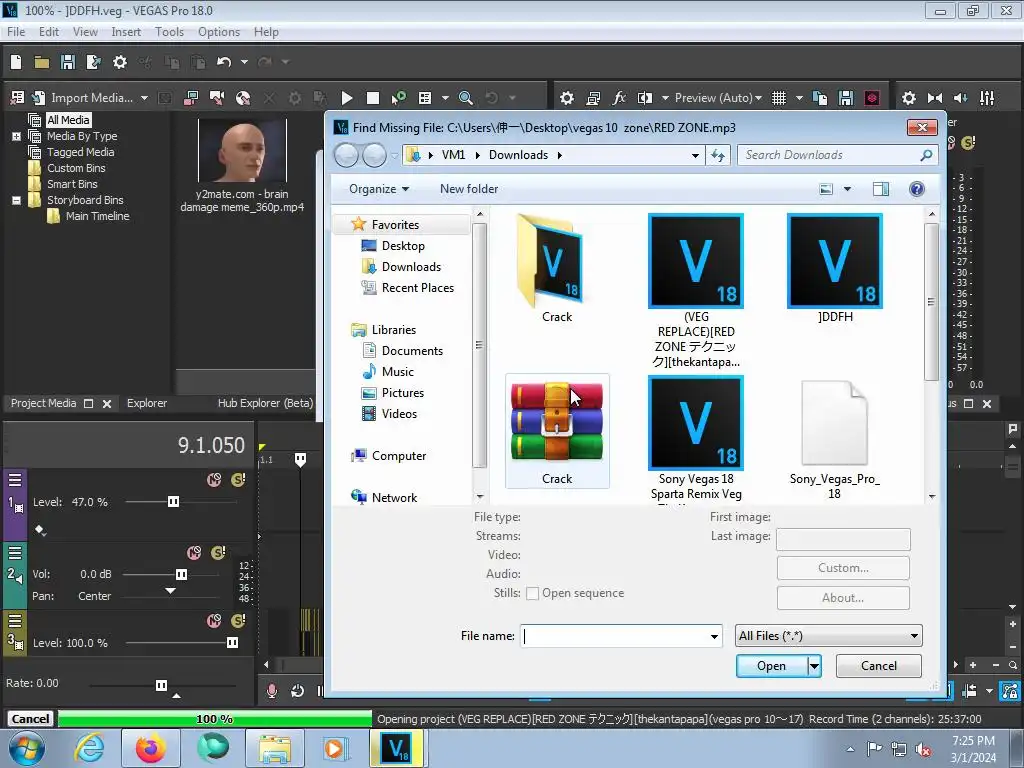Start playback in Project Media toolbar
Image resolution: width=1024 pixels, height=768 pixels.
pyautogui.click(x=347, y=98)
